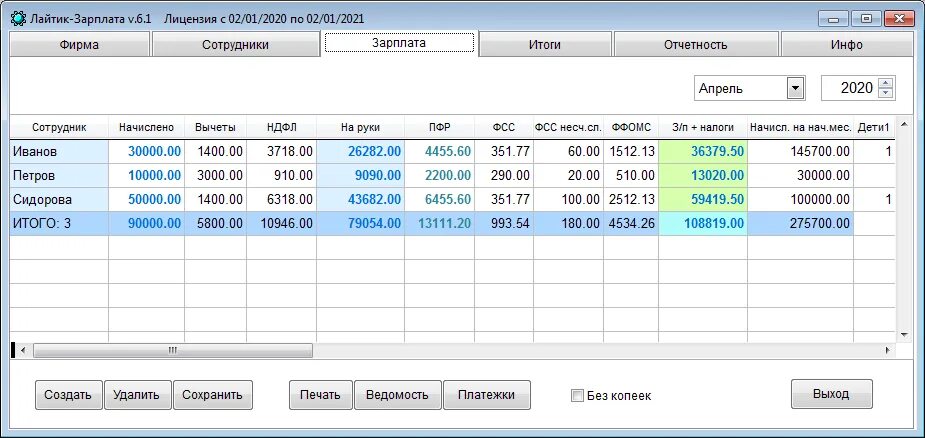Click the ФФОМС column header

(x=631, y=127)
